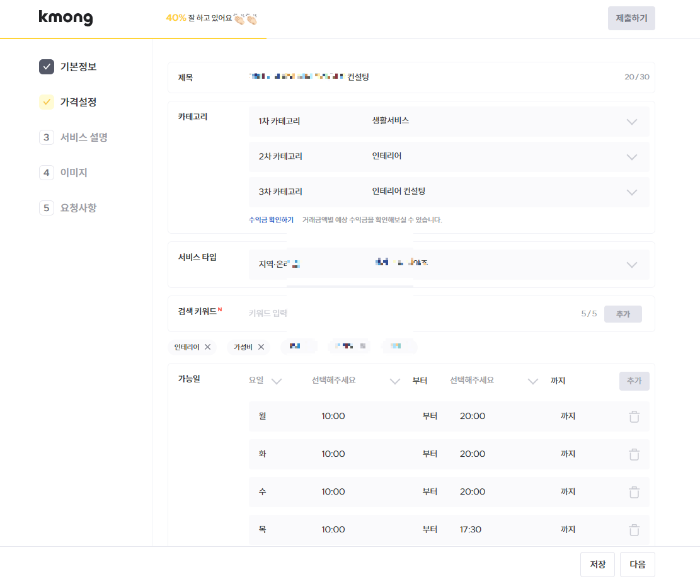Go to 기본정보 step

pos(78,67)
